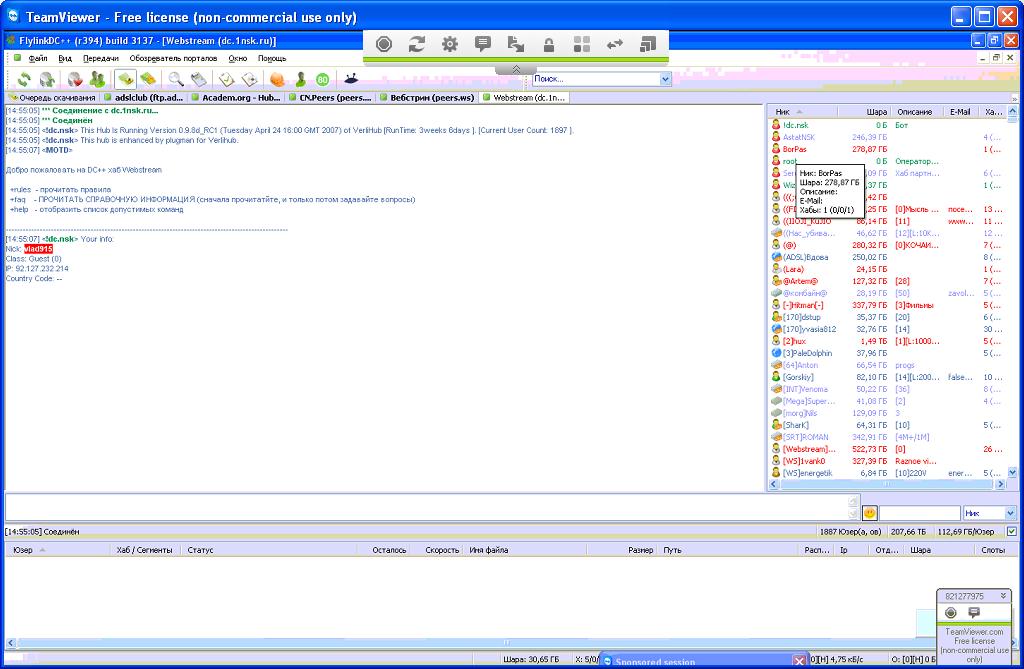1024x669 pixels.
Task: Click the TeamViewer four-squares grid icon
Action: tap(582, 44)
